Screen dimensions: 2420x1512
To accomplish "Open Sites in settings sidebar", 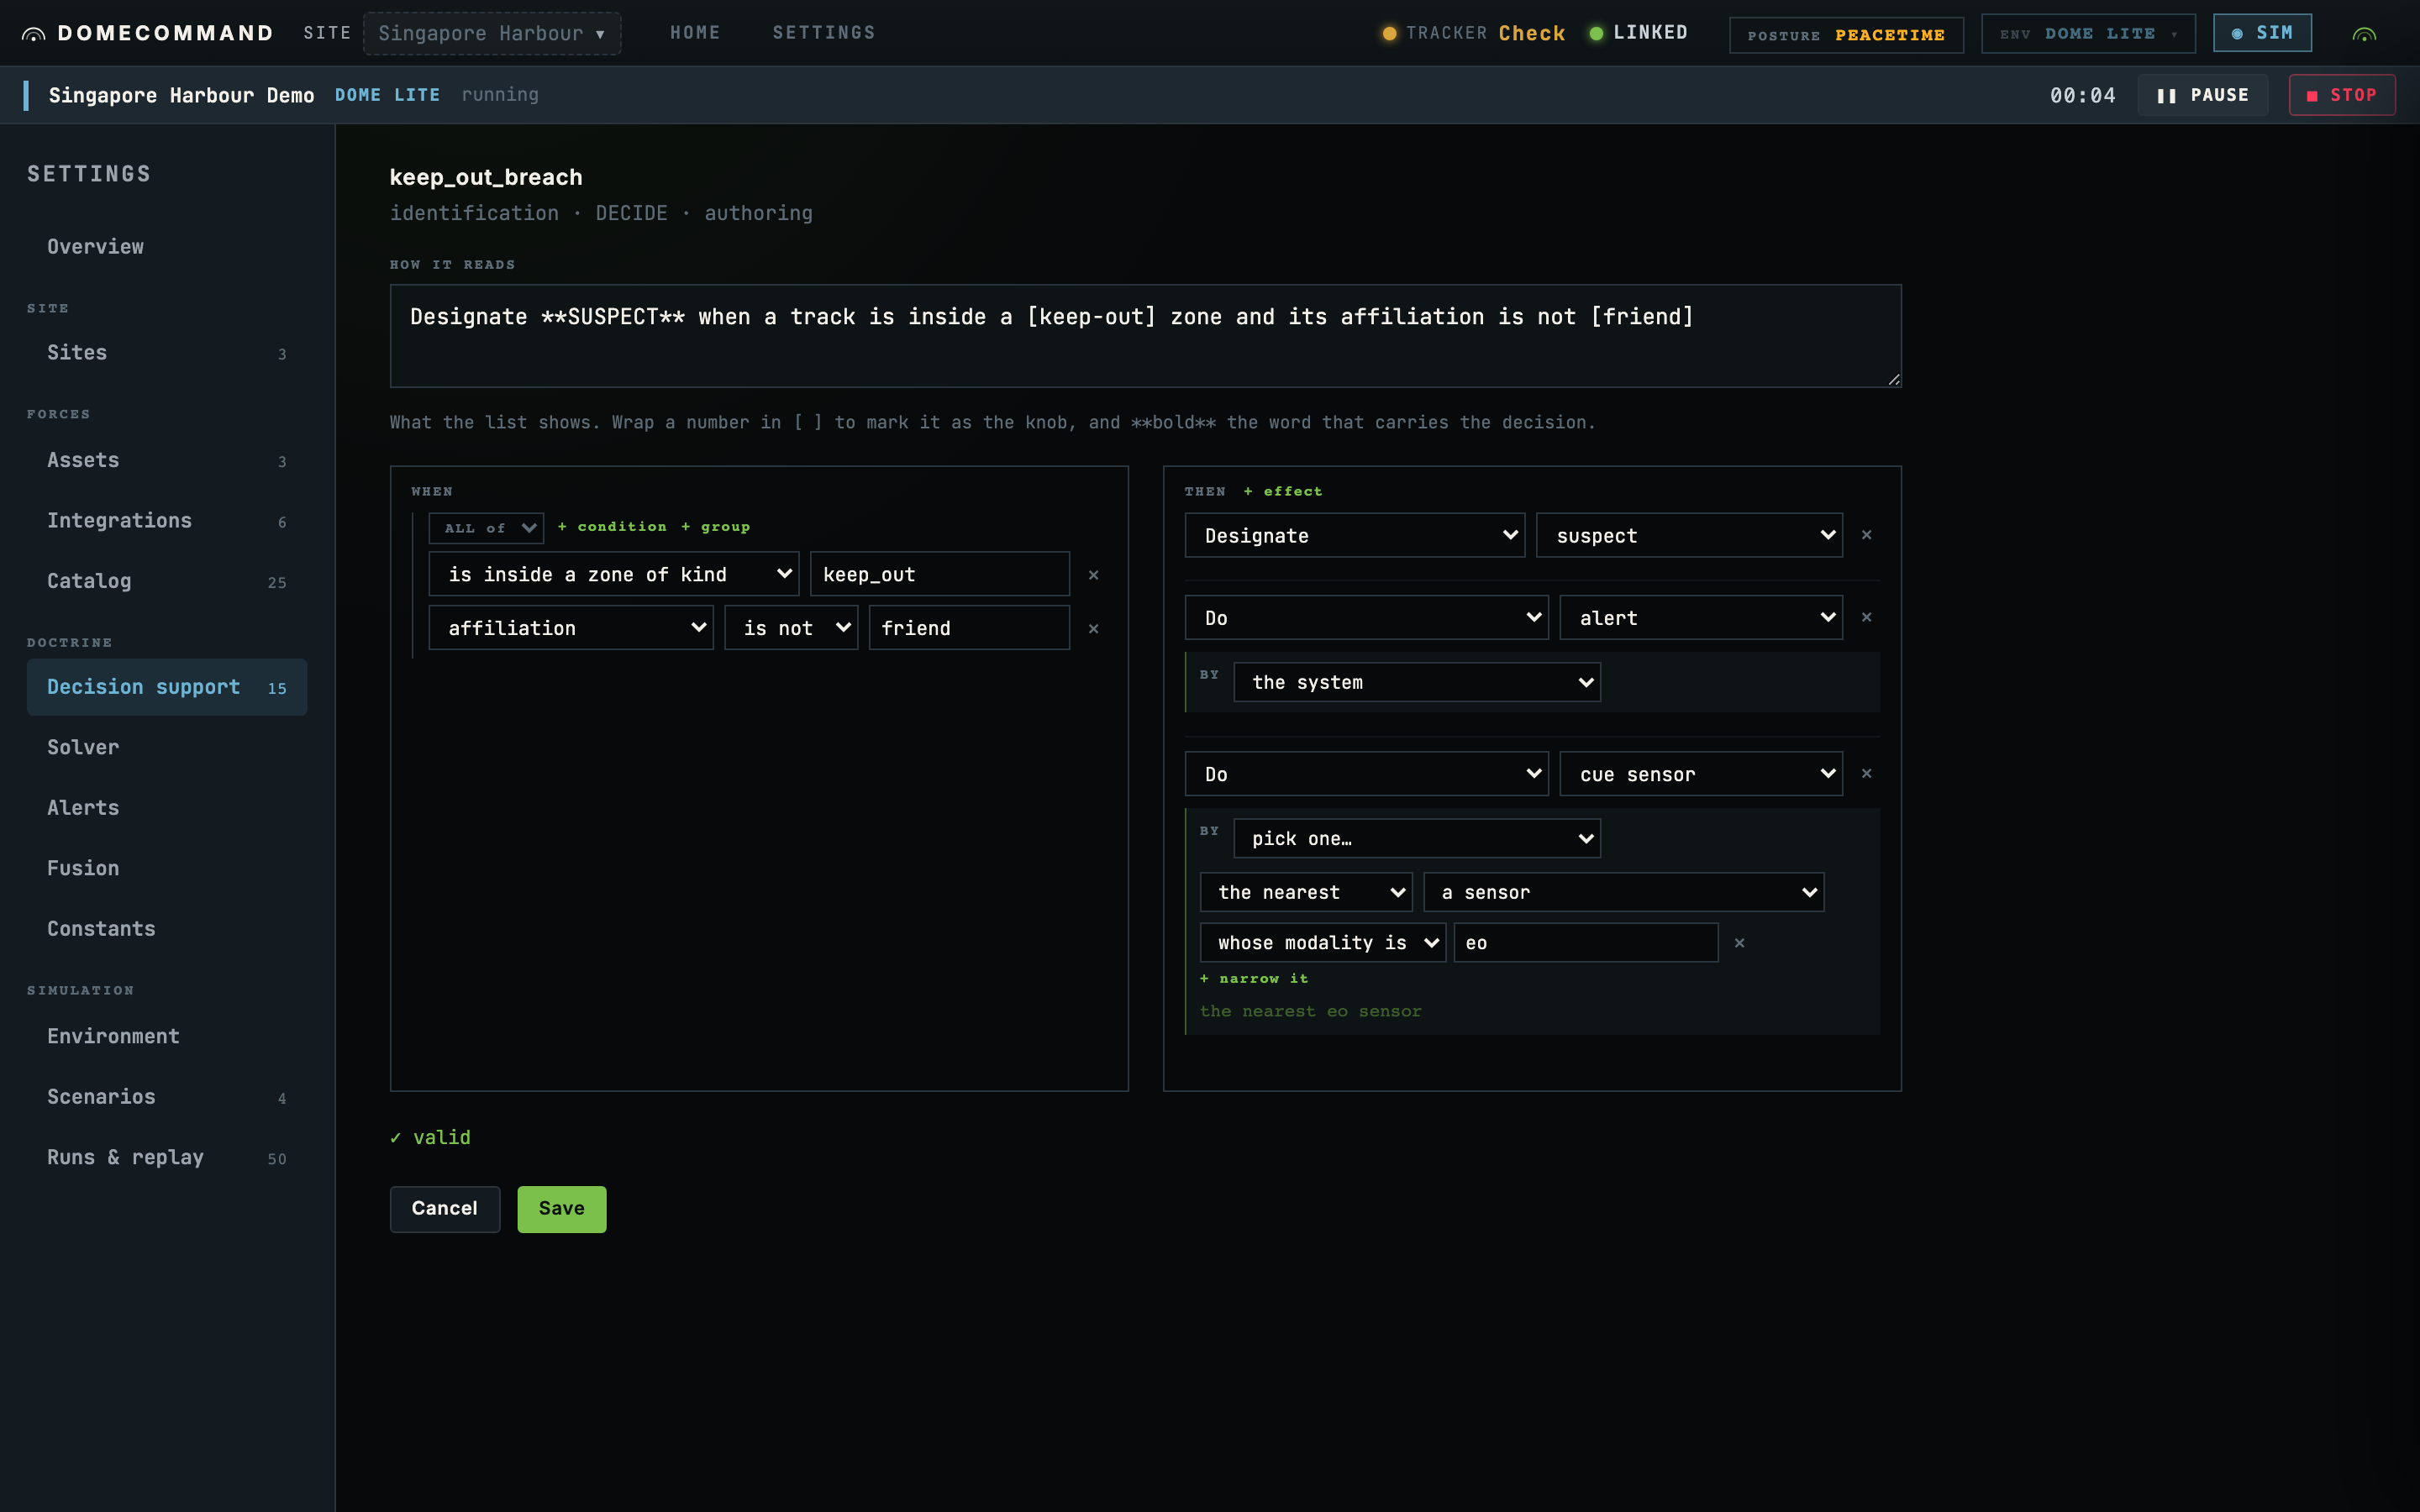I will point(167,352).
